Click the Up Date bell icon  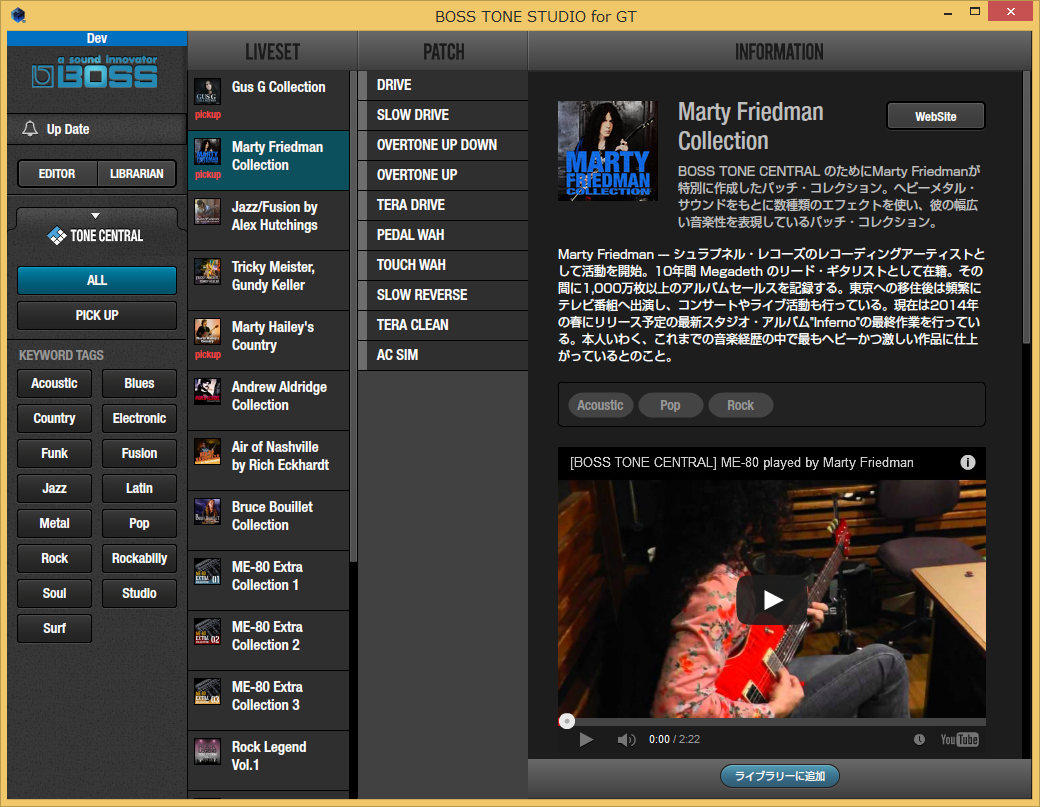[30, 129]
